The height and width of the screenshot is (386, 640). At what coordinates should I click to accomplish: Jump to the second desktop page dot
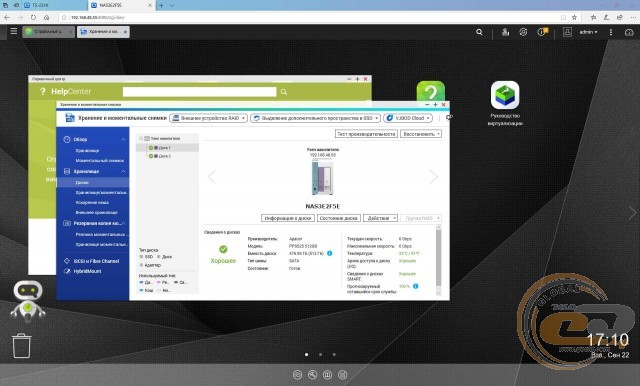(x=320, y=355)
